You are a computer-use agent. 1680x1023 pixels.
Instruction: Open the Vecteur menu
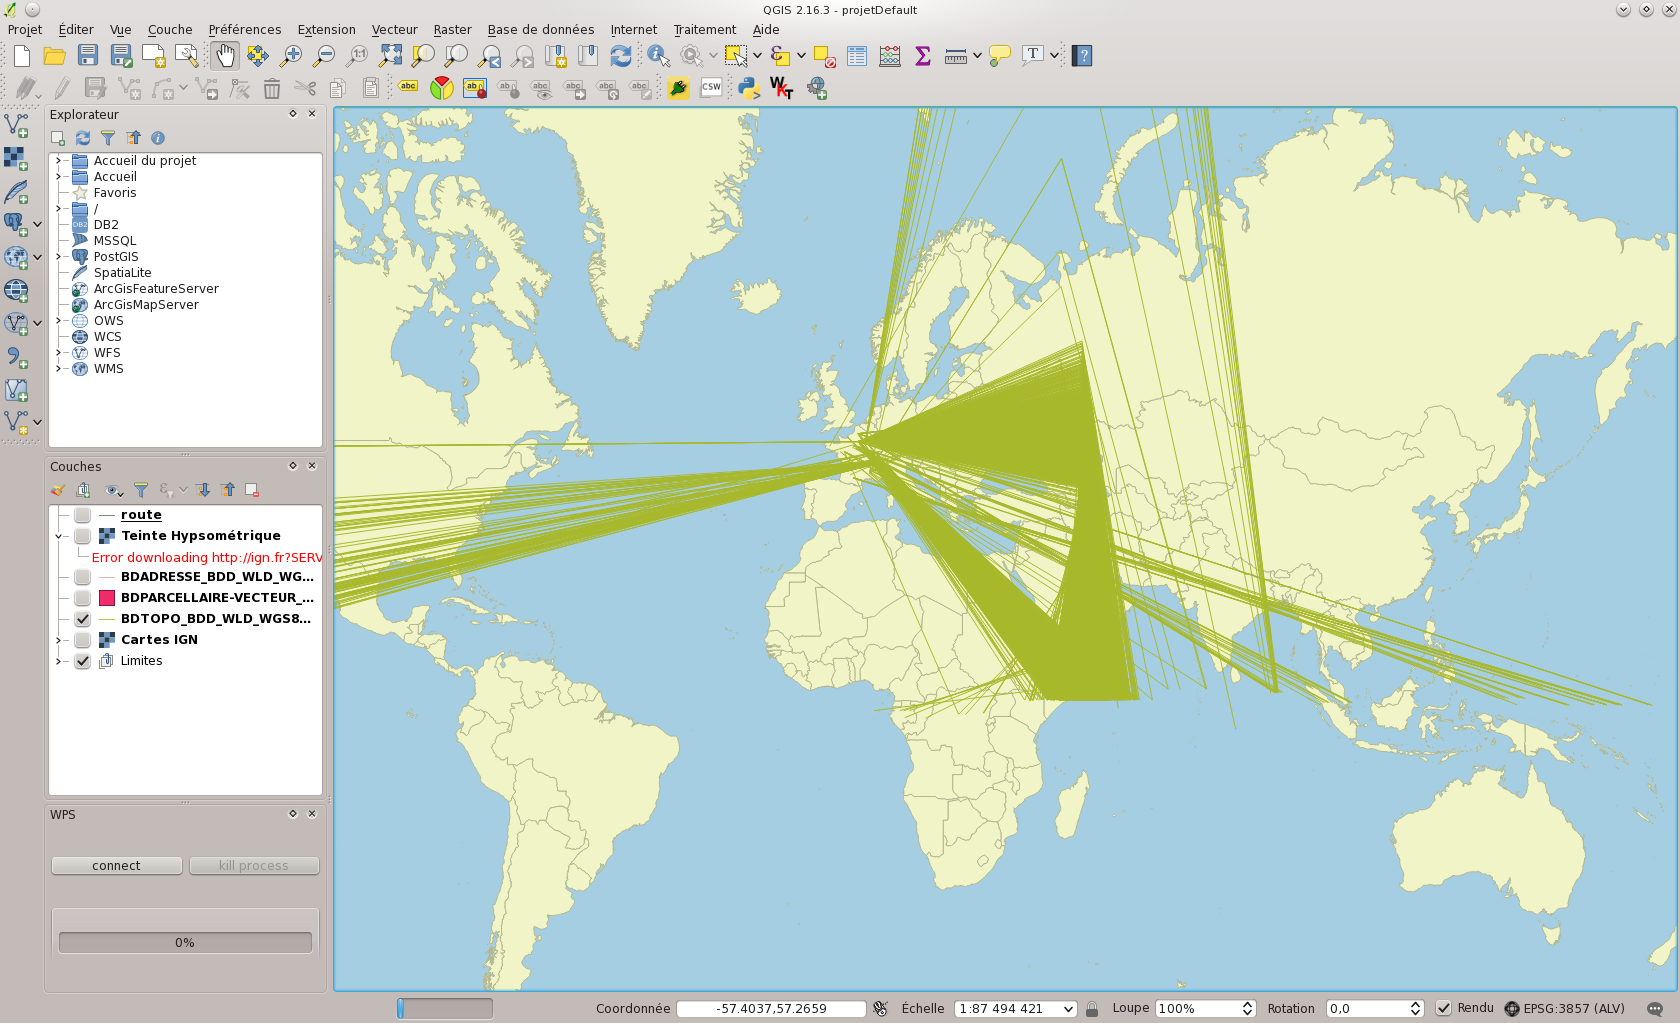pyautogui.click(x=395, y=30)
